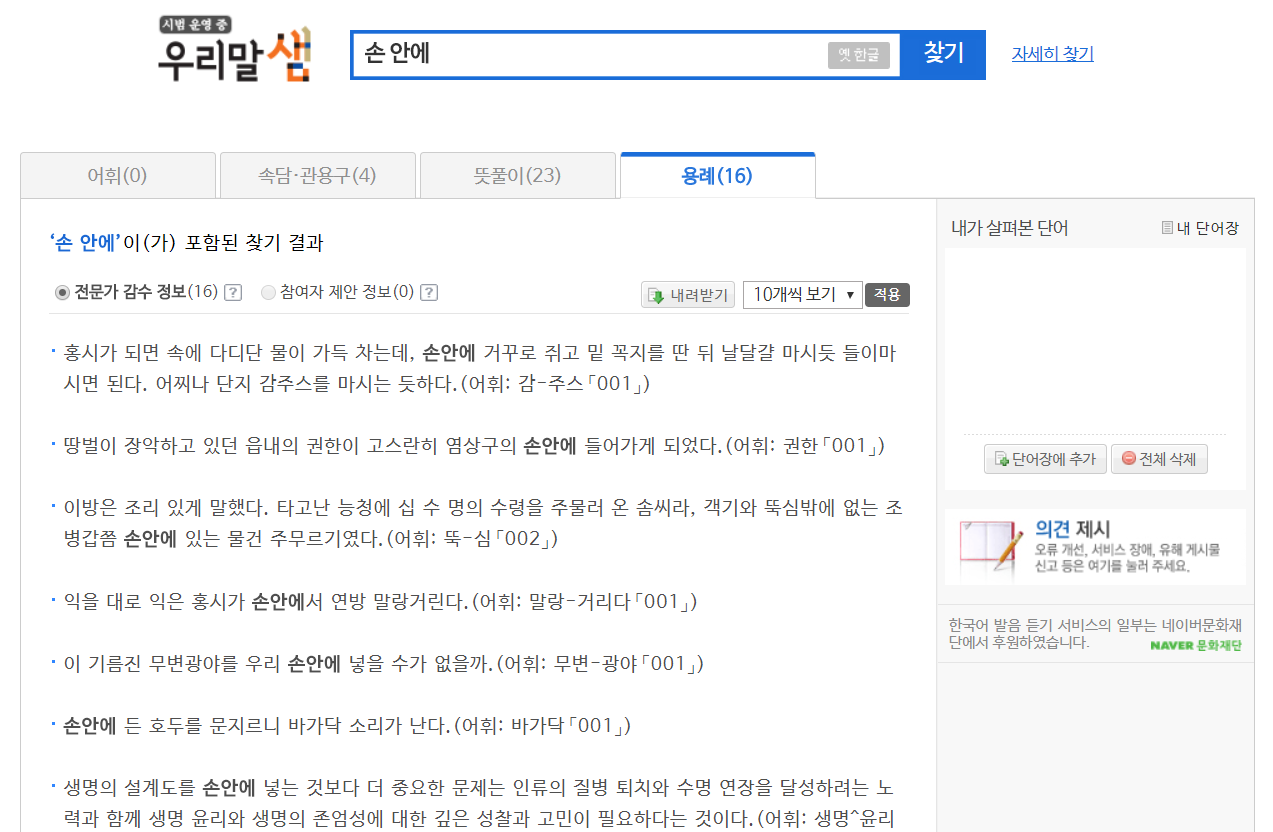
Task: Click the search input containing 손 안에
Action: pyautogui.click(x=600, y=54)
